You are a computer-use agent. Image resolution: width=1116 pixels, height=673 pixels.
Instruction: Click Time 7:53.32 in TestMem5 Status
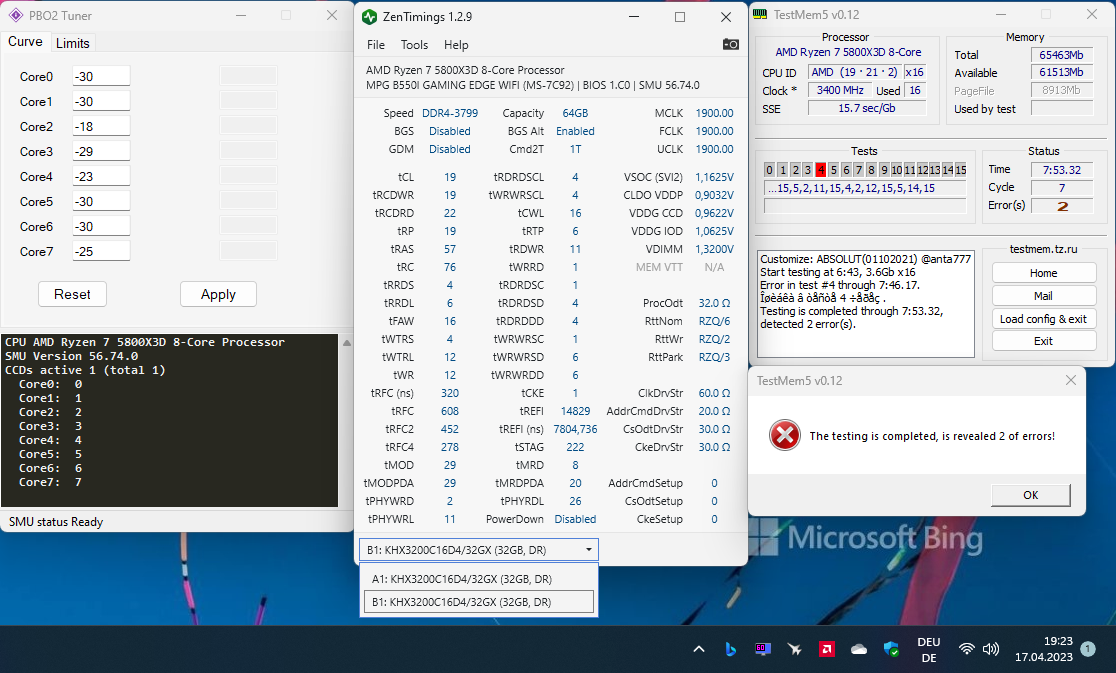pyautogui.click(x=1062, y=170)
